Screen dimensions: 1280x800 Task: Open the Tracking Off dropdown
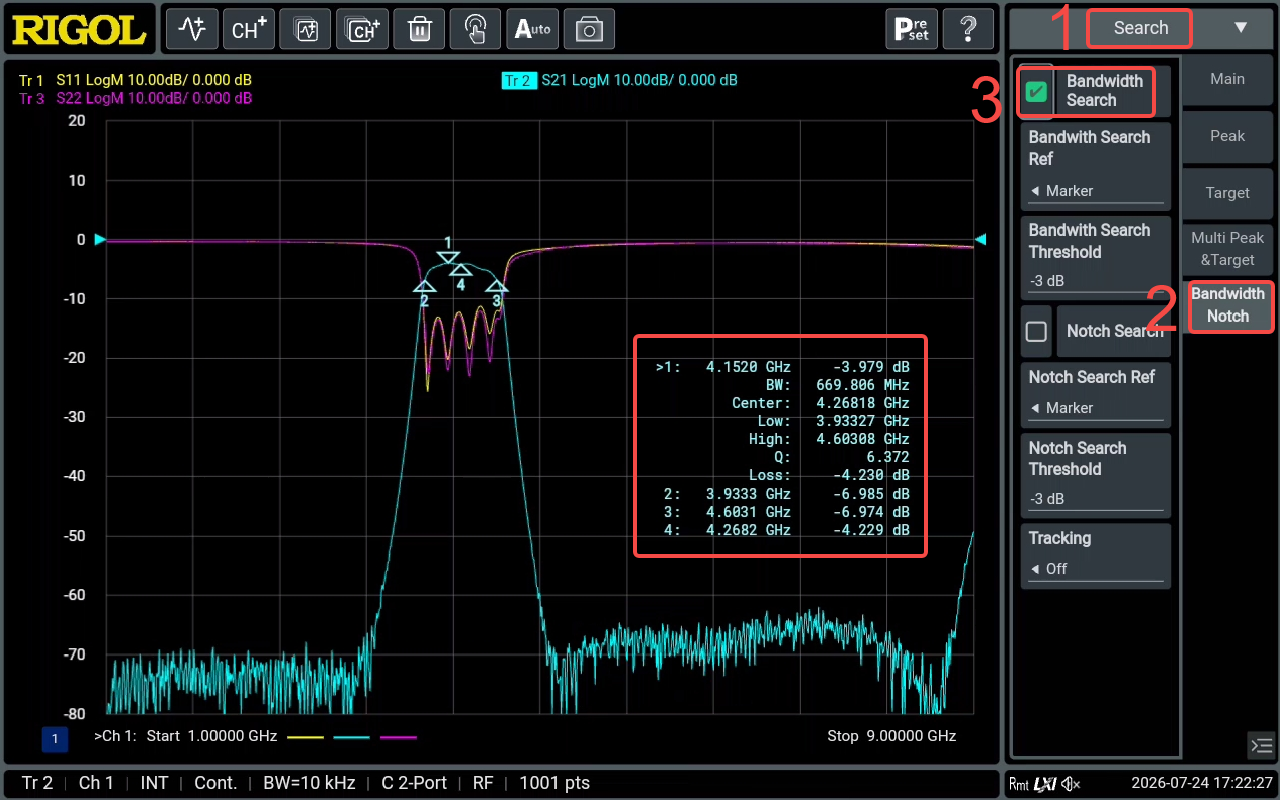1096,554
